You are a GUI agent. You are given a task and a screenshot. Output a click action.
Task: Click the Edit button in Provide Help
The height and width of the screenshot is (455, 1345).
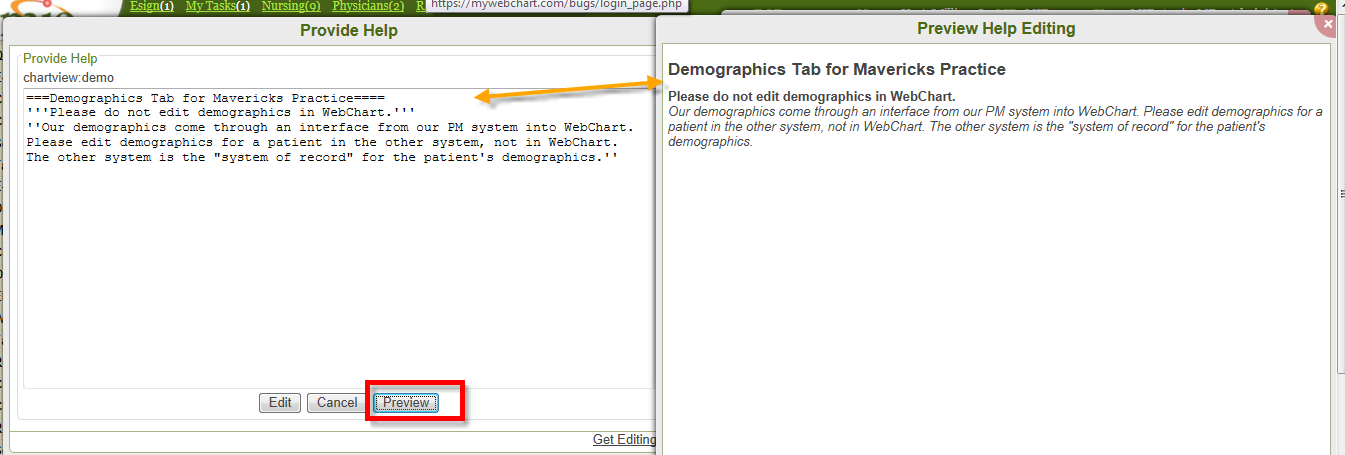[x=280, y=402]
